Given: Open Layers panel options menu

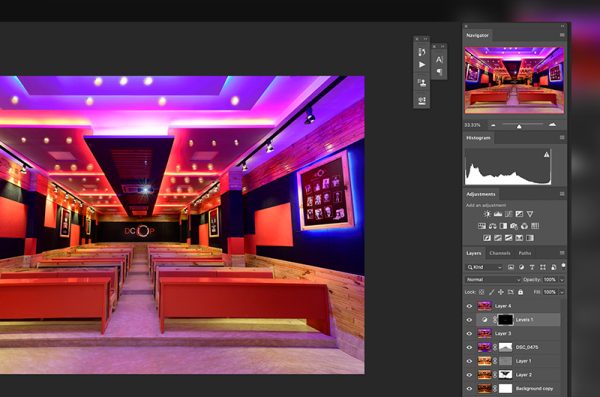Looking at the screenshot, I should pyautogui.click(x=562, y=253).
